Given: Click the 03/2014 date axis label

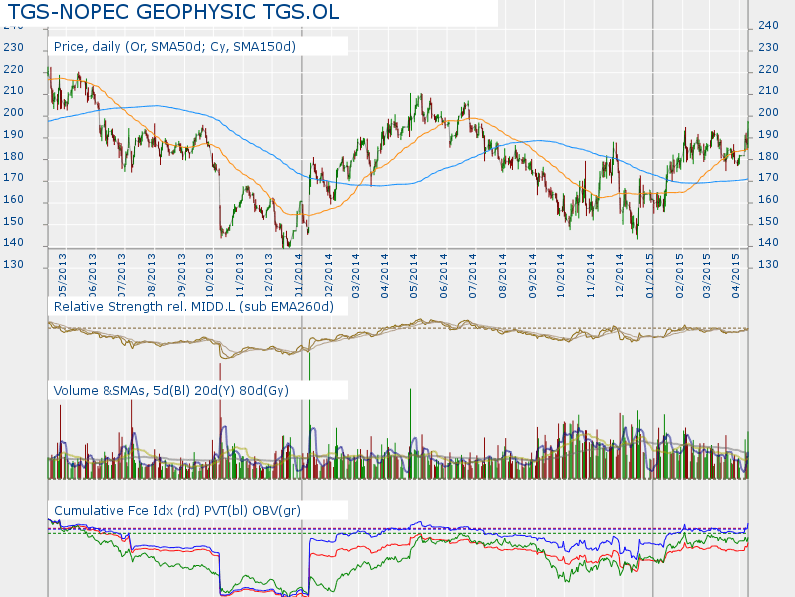Looking at the screenshot, I should (x=355, y=275).
